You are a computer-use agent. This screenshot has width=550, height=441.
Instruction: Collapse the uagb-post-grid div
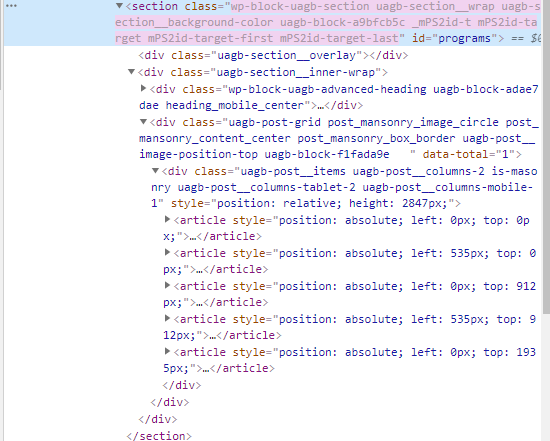coord(143,122)
